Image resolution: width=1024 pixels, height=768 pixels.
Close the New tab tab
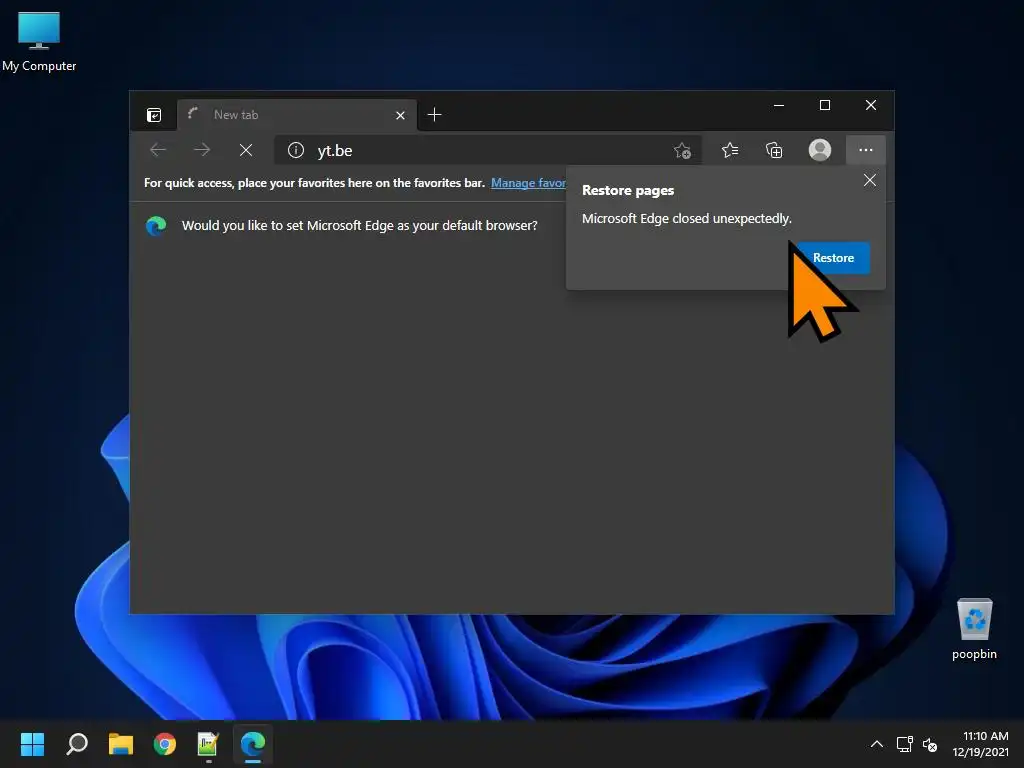400,116
